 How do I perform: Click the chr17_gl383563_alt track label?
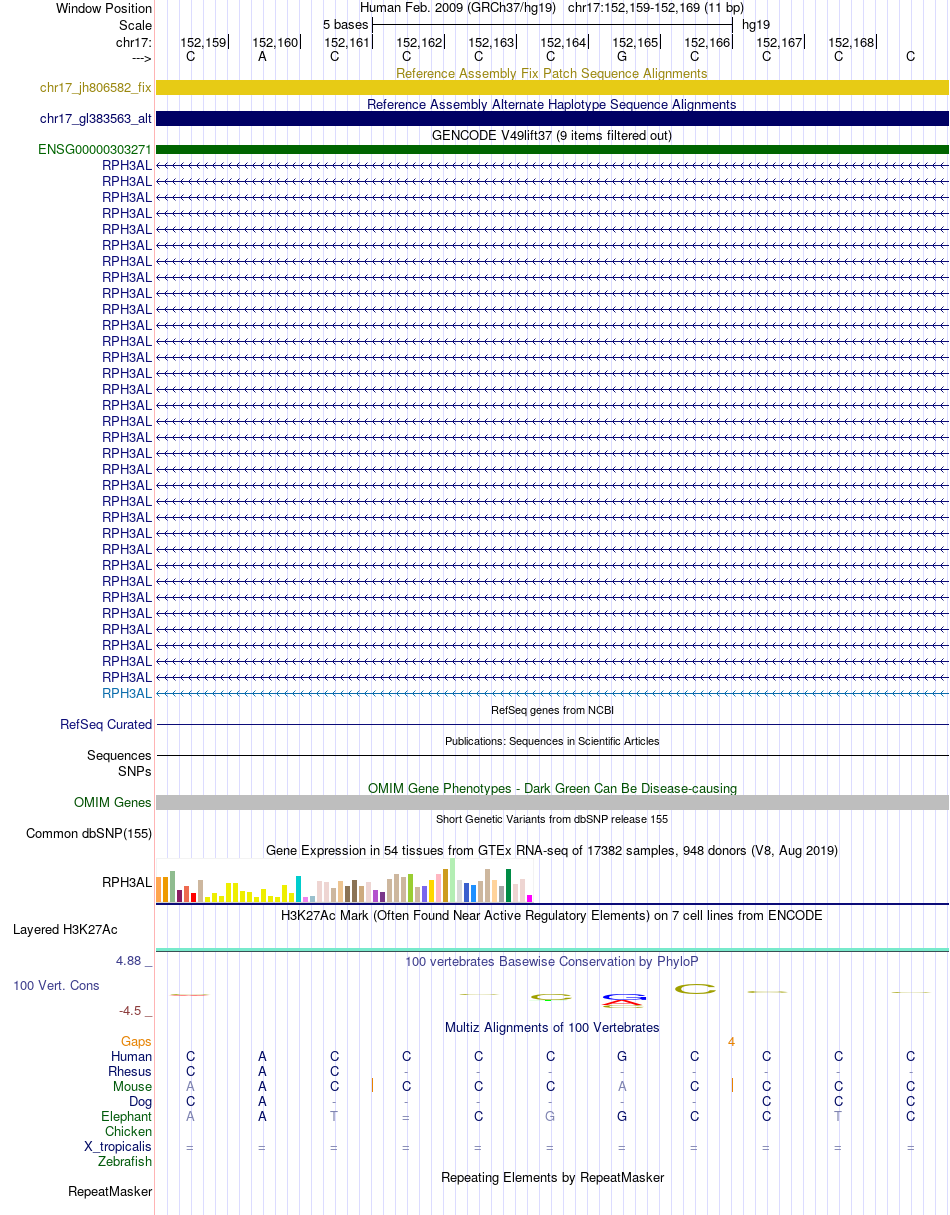click(x=96, y=118)
